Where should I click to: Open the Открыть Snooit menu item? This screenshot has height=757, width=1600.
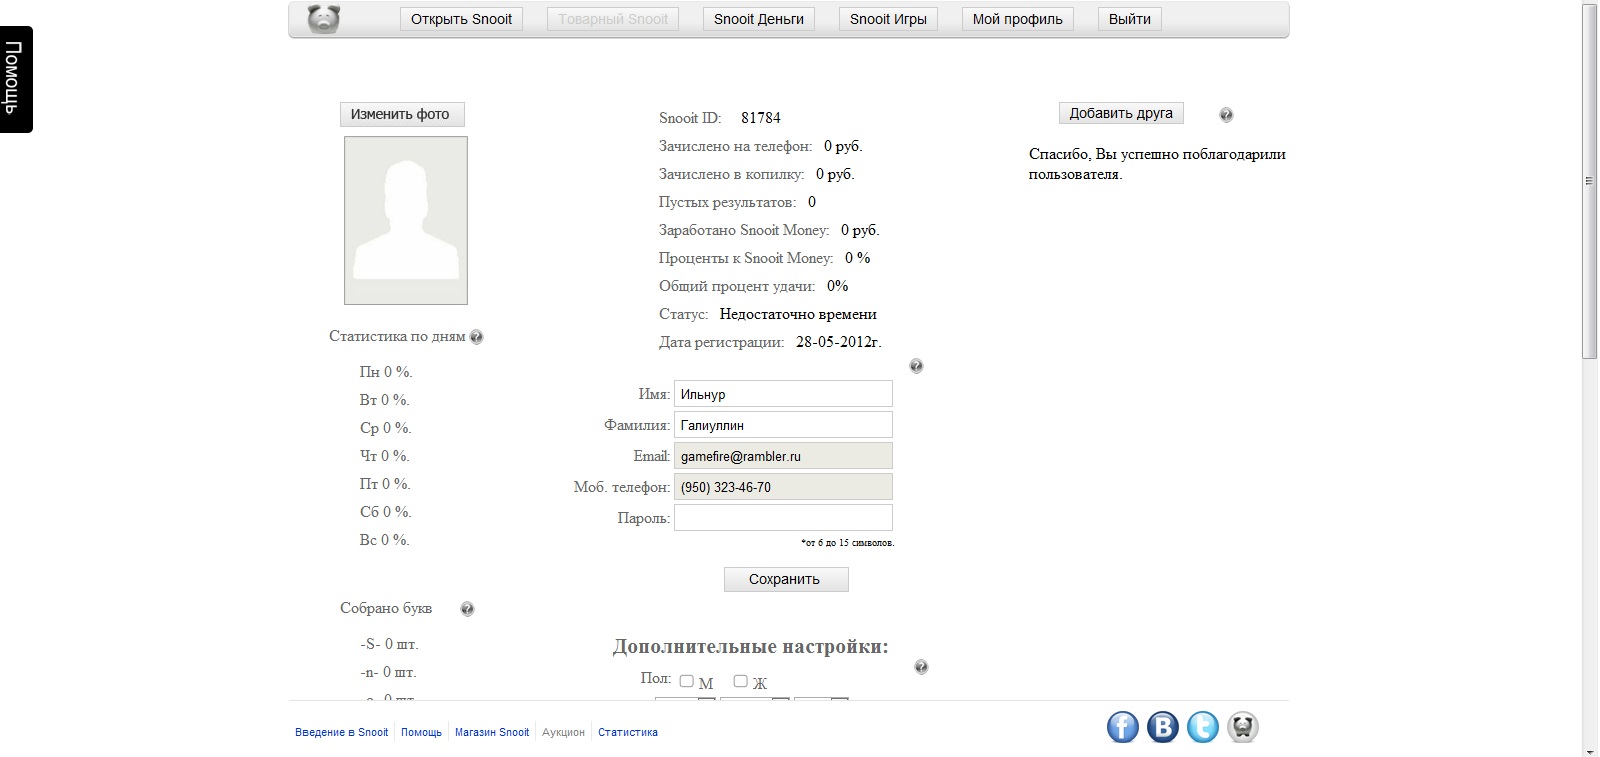[x=461, y=19]
